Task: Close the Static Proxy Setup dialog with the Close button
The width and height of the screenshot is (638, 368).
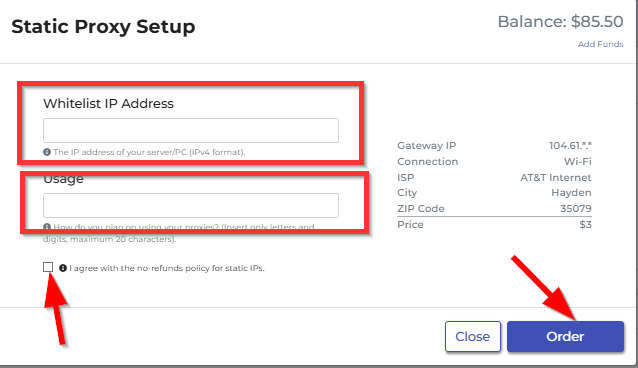Action: [473, 336]
